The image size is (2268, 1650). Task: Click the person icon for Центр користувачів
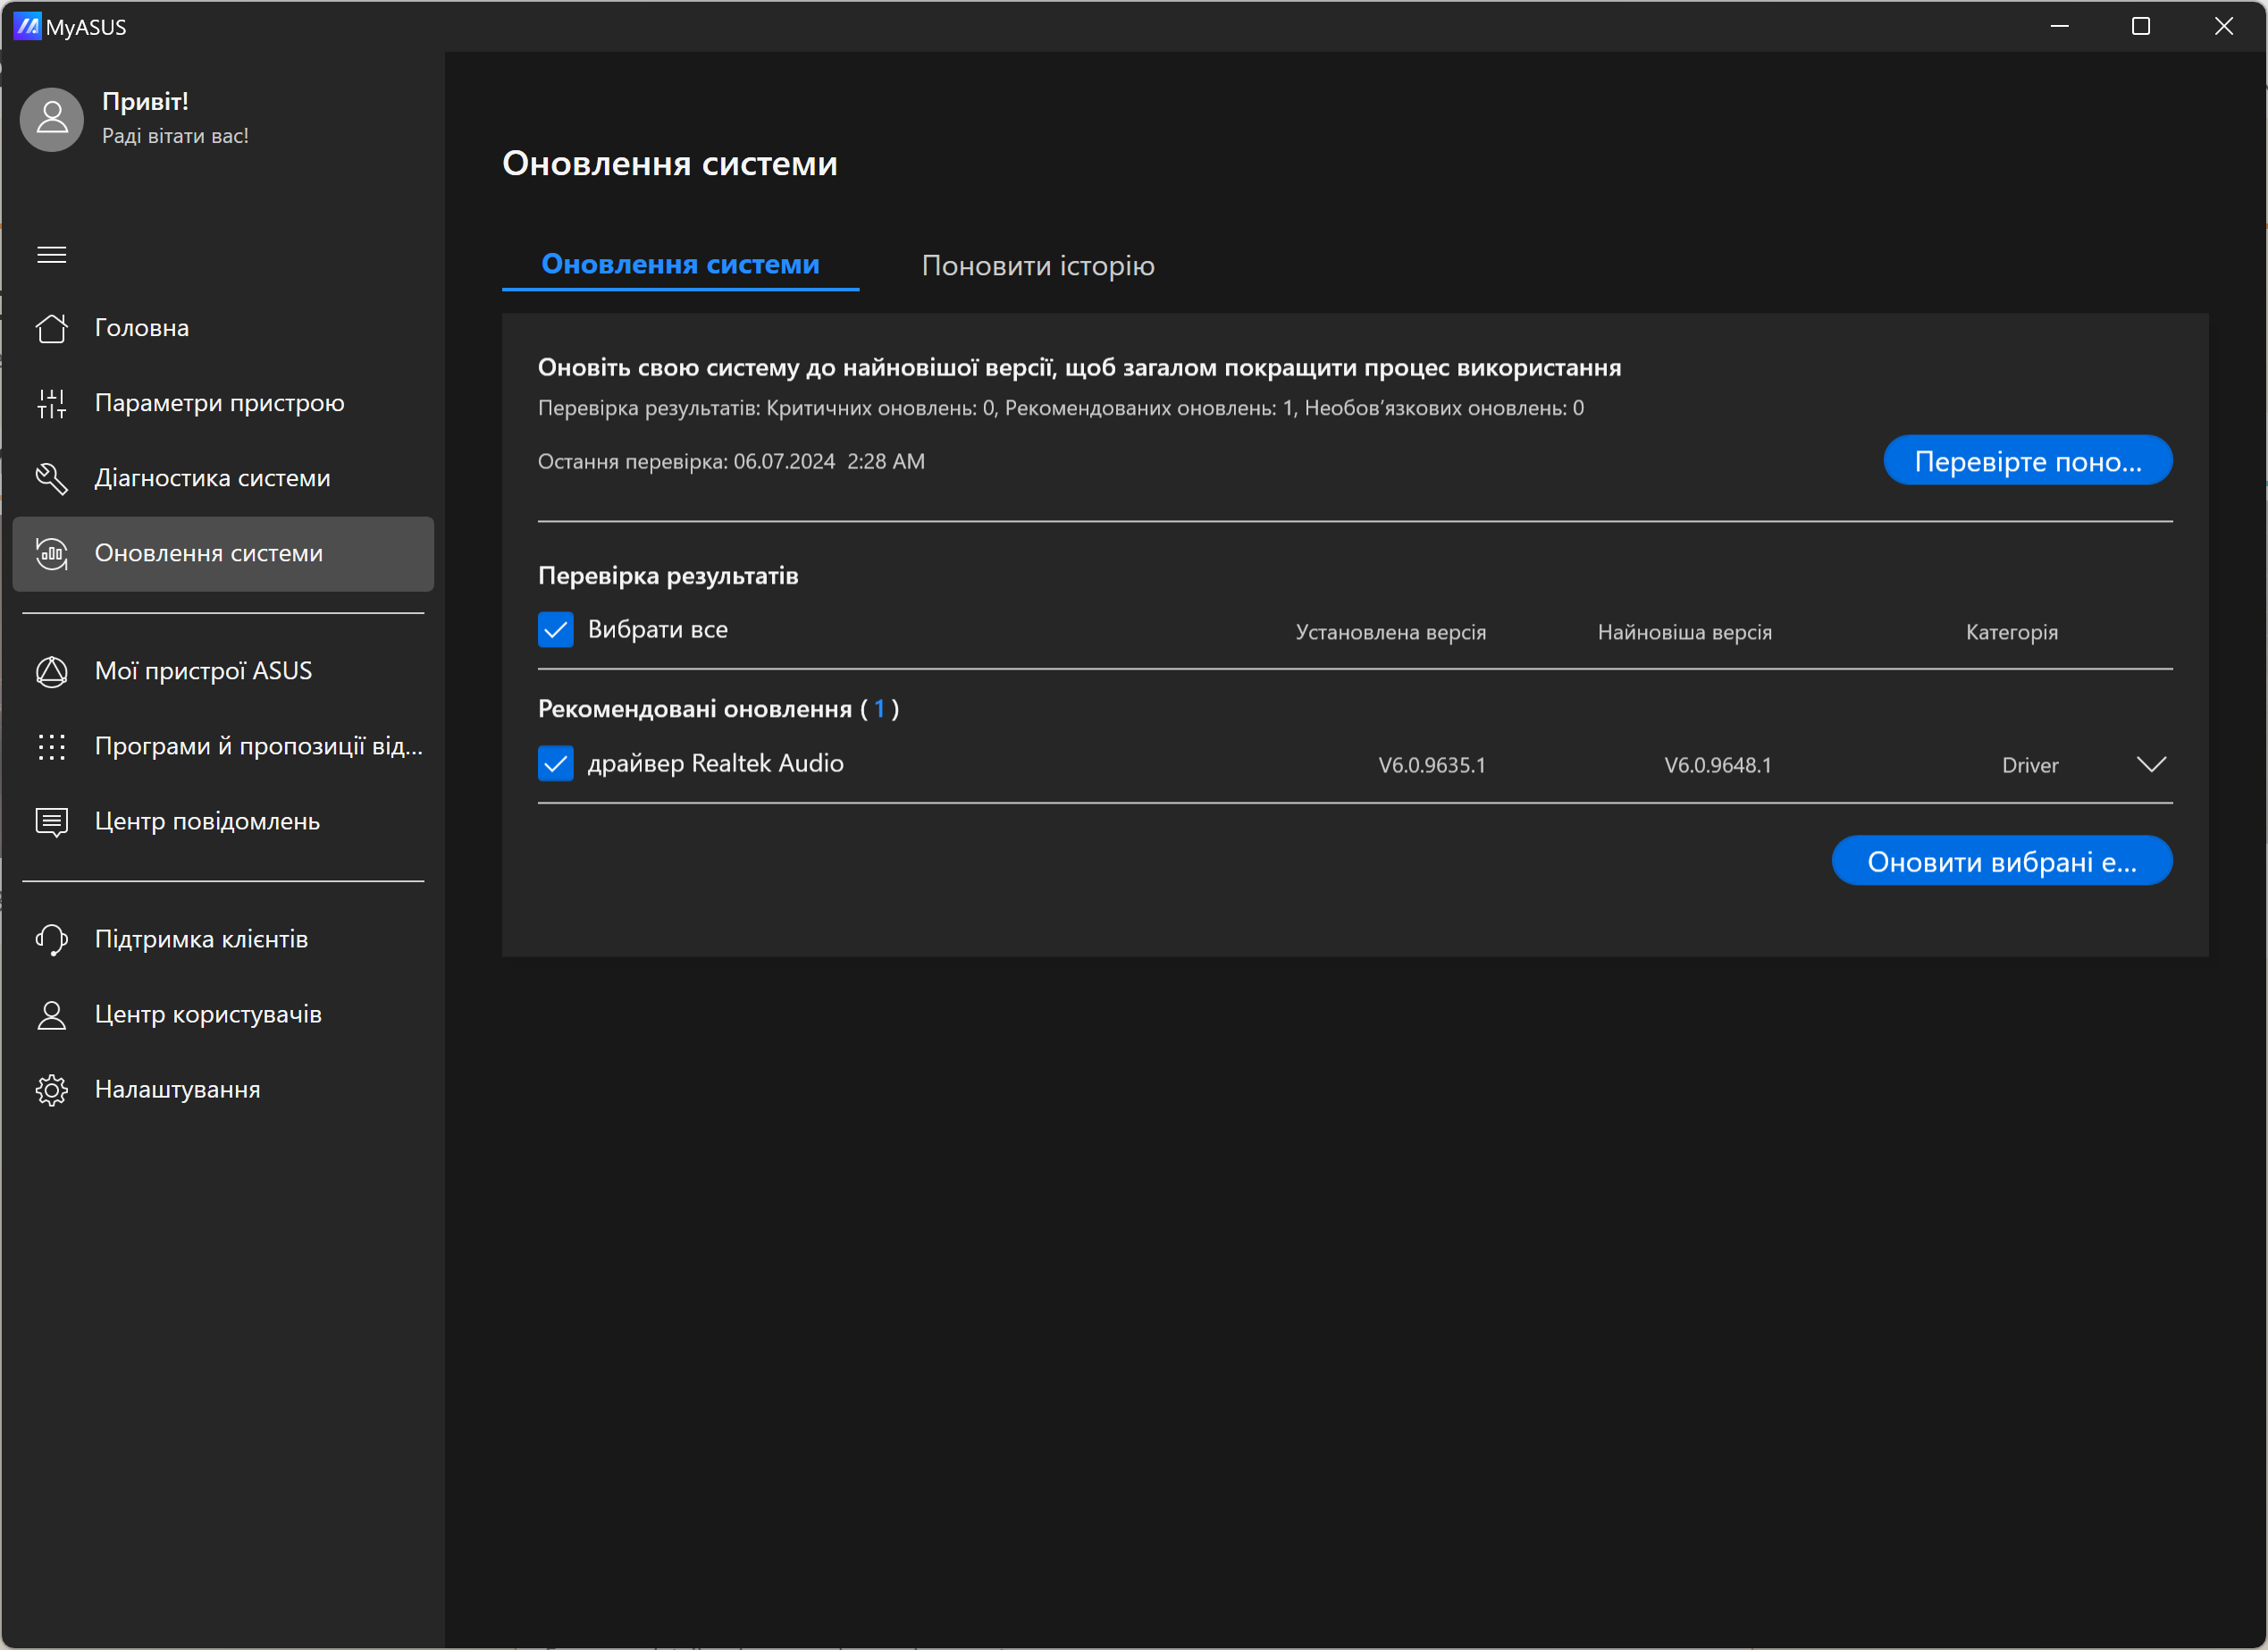pyautogui.click(x=52, y=1015)
